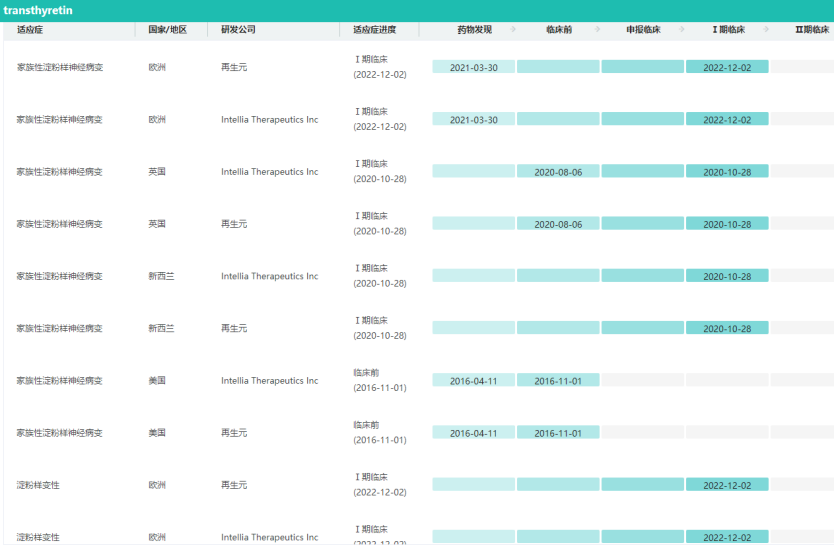Click 2022-12-02 bar in 欧洲 再生元 neuropathy row
834x545 pixels.
coord(727,67)
